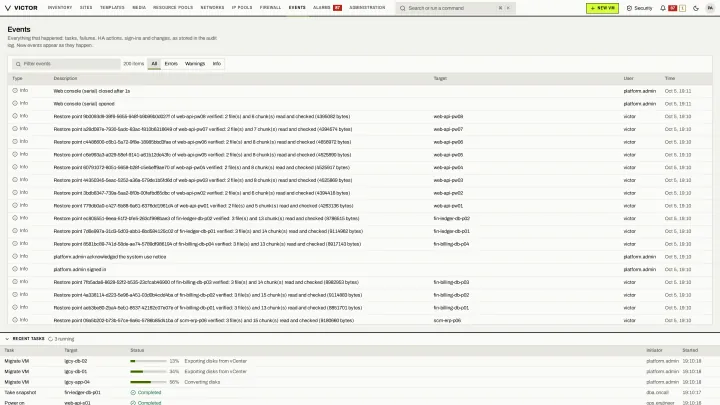Sort events by the Target column header
This screenshot has width=720, height=405.
pyautogui.click(x=440, y=79)
